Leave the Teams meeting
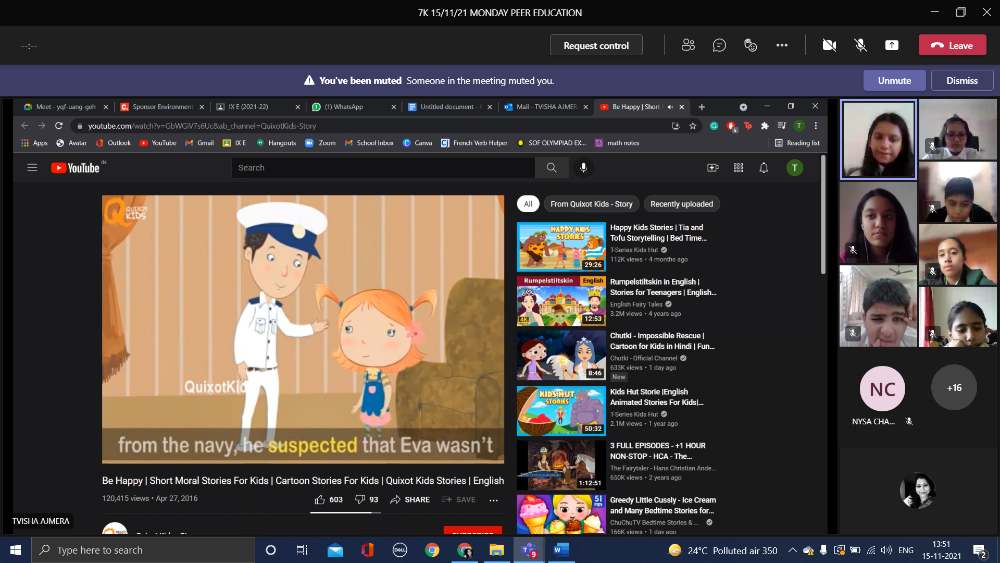This screenshot has height=563, width=1000. [x=952, y=45]
